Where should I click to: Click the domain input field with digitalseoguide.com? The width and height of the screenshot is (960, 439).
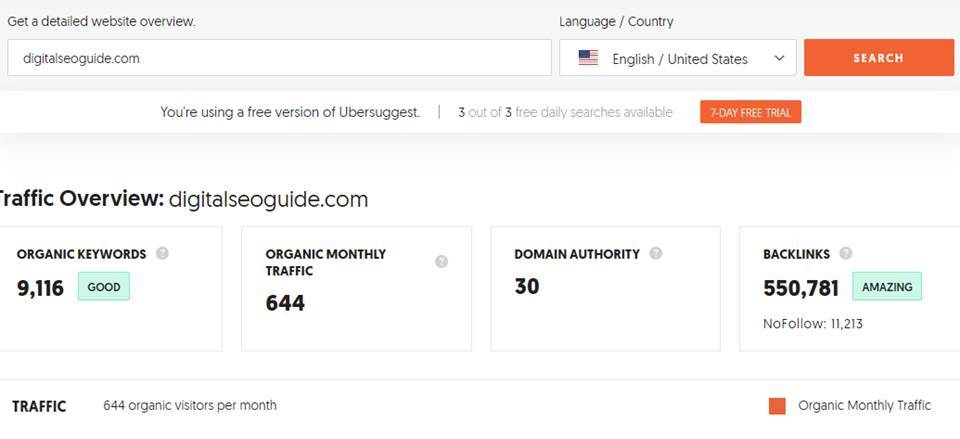(x=279, y=58)
